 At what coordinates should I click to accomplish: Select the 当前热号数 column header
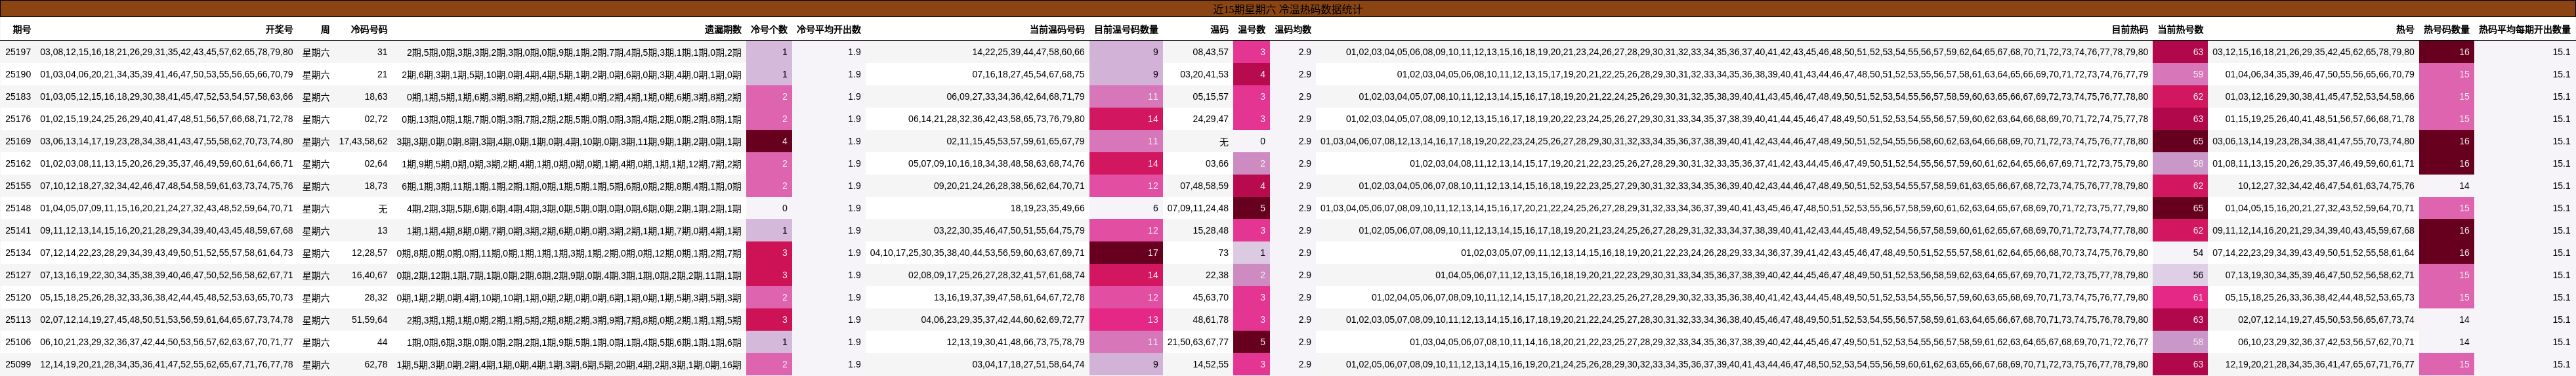click(2180, 30)
